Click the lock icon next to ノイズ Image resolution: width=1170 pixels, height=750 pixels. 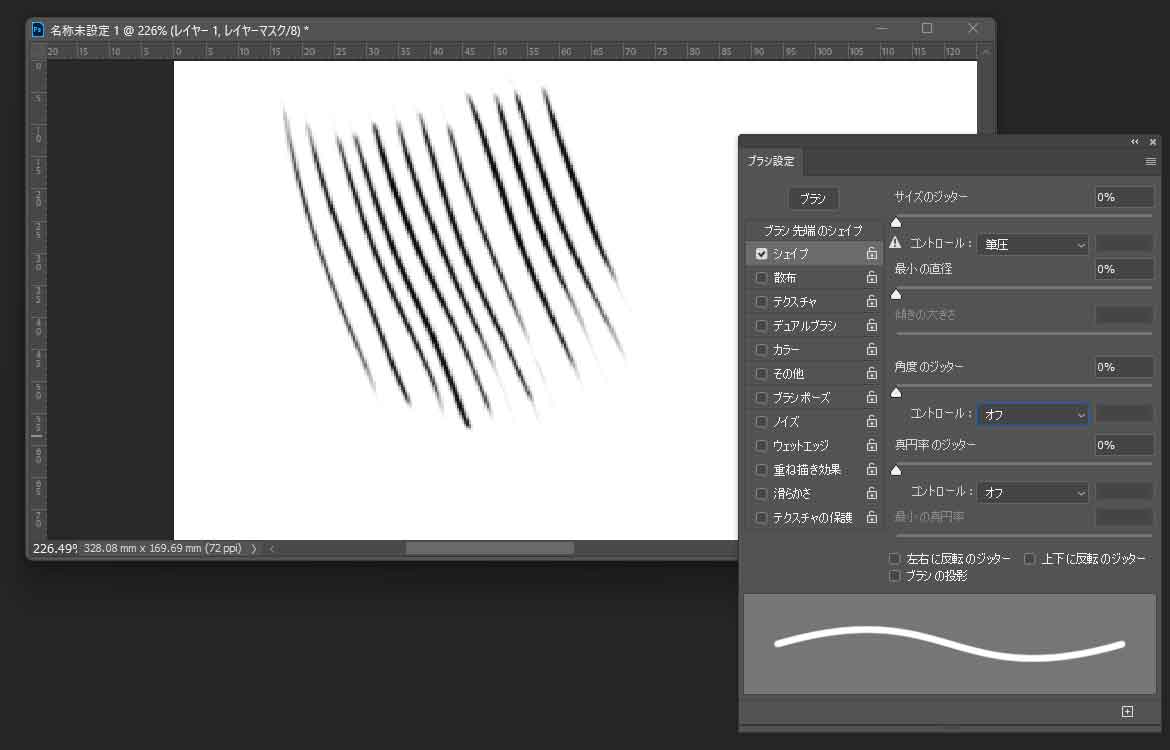[872, 422]
